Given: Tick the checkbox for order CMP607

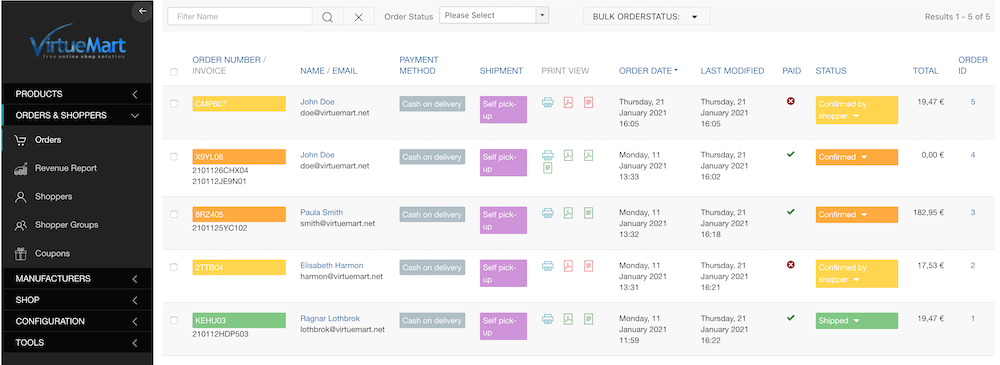Looking at the screenshot, I should (174, 103).
